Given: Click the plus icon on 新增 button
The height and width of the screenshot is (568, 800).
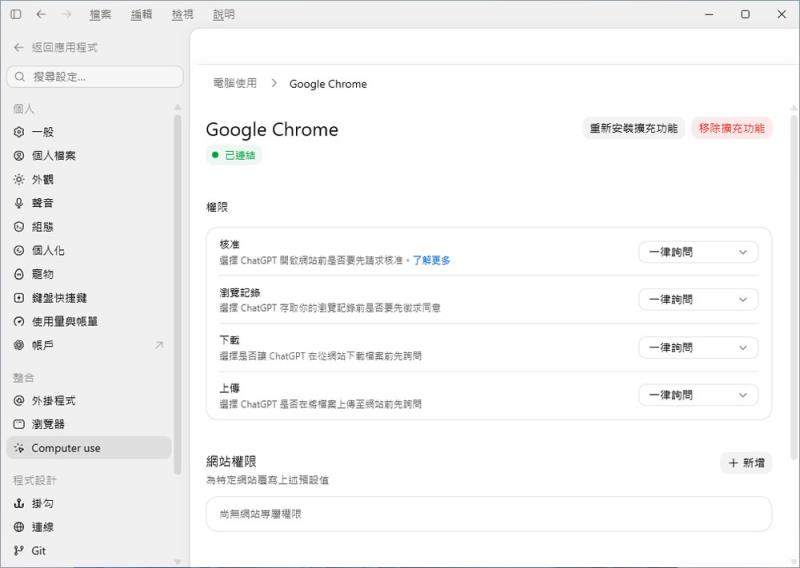Looking at the screenshot, I should pos(733,463).
